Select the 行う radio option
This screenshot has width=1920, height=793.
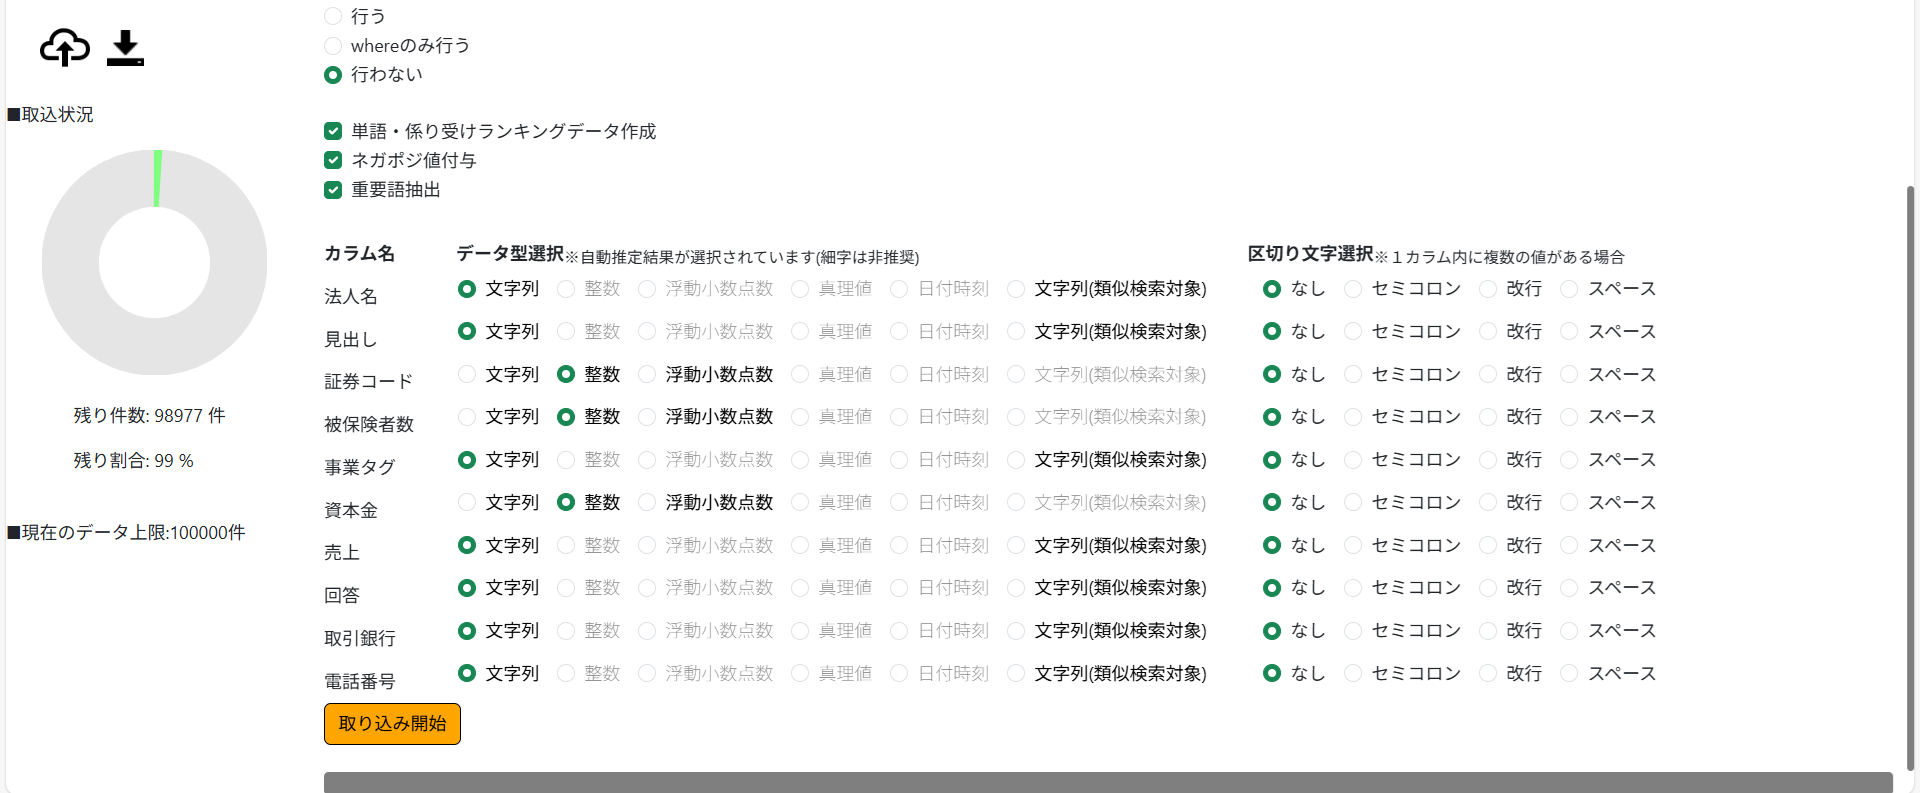point(333,16)
